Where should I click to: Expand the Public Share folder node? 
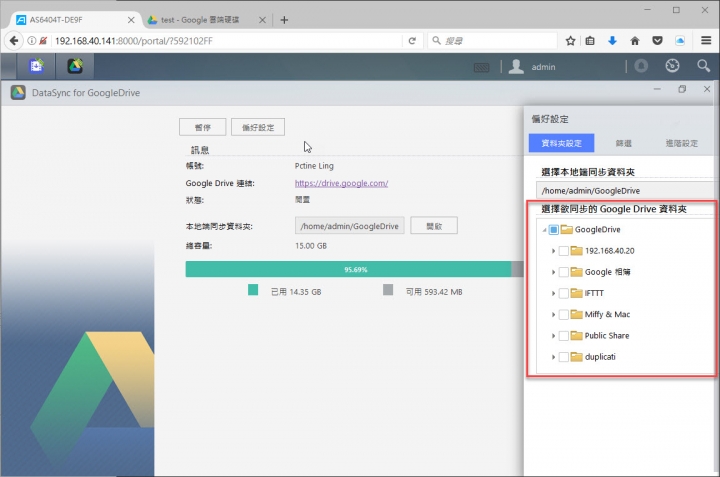[x=553, y=336]
